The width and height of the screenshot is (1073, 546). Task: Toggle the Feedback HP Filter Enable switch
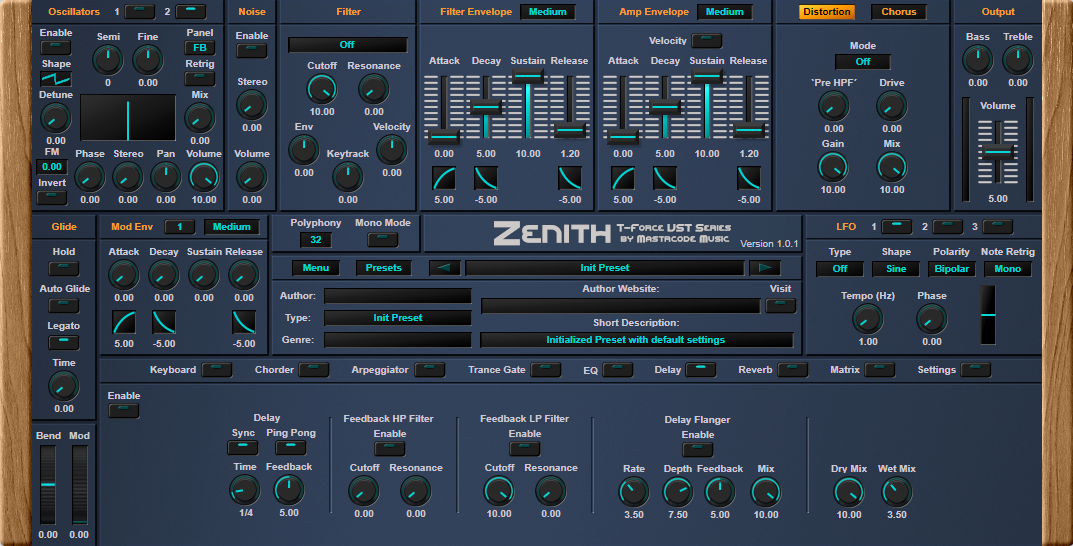(390, 449)
